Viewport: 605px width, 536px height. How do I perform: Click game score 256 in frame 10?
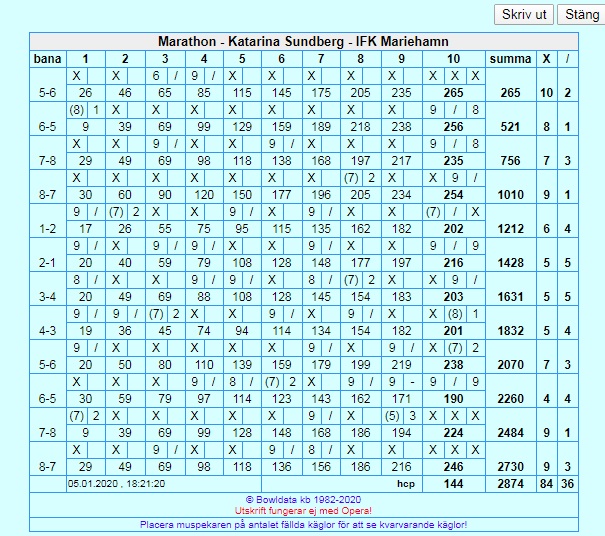tap(453, 127)
